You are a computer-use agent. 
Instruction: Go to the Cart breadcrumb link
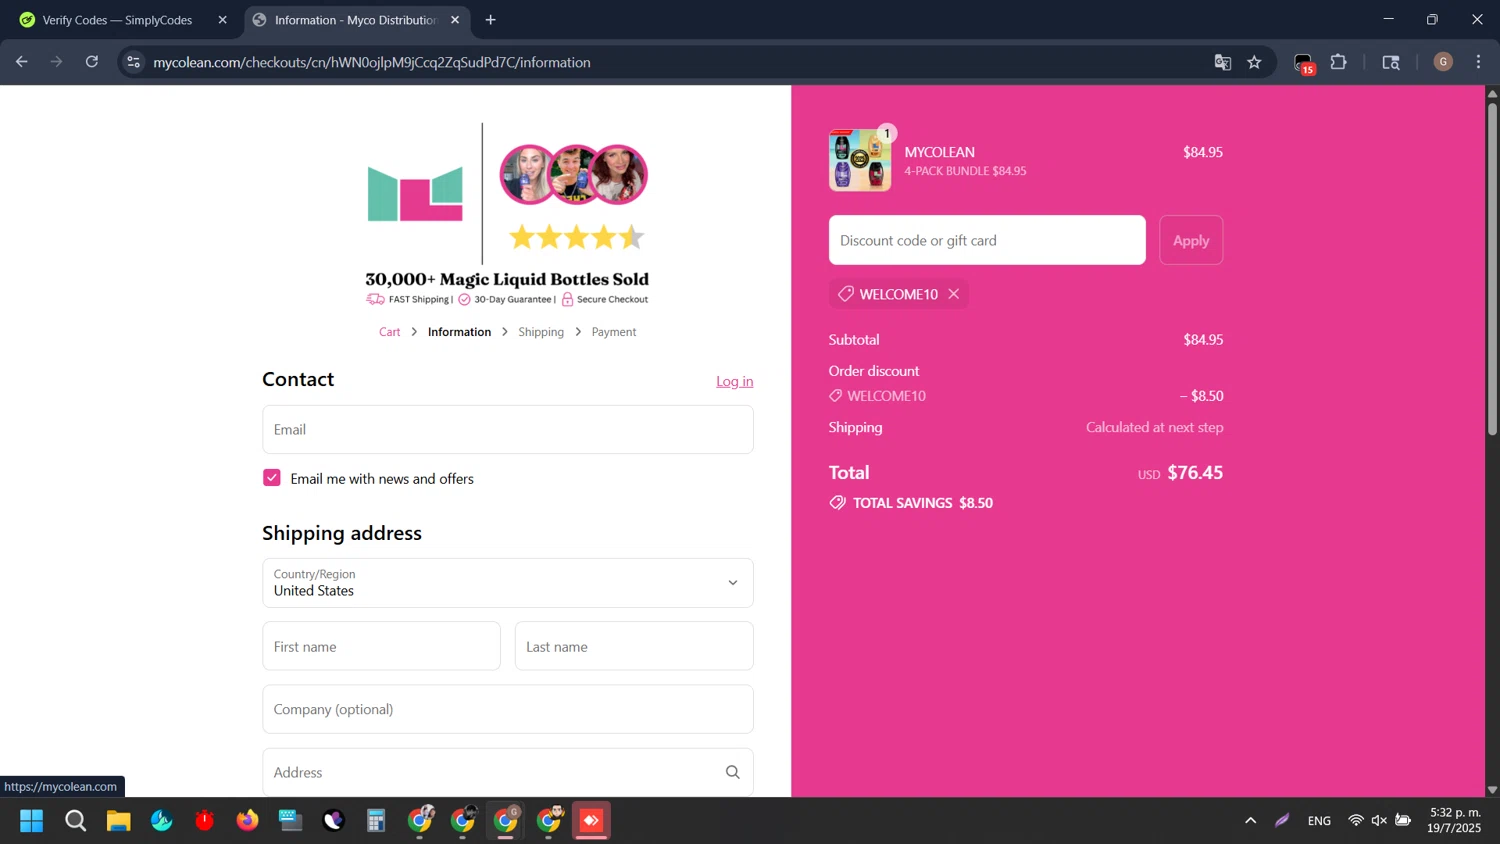point(389,332)
